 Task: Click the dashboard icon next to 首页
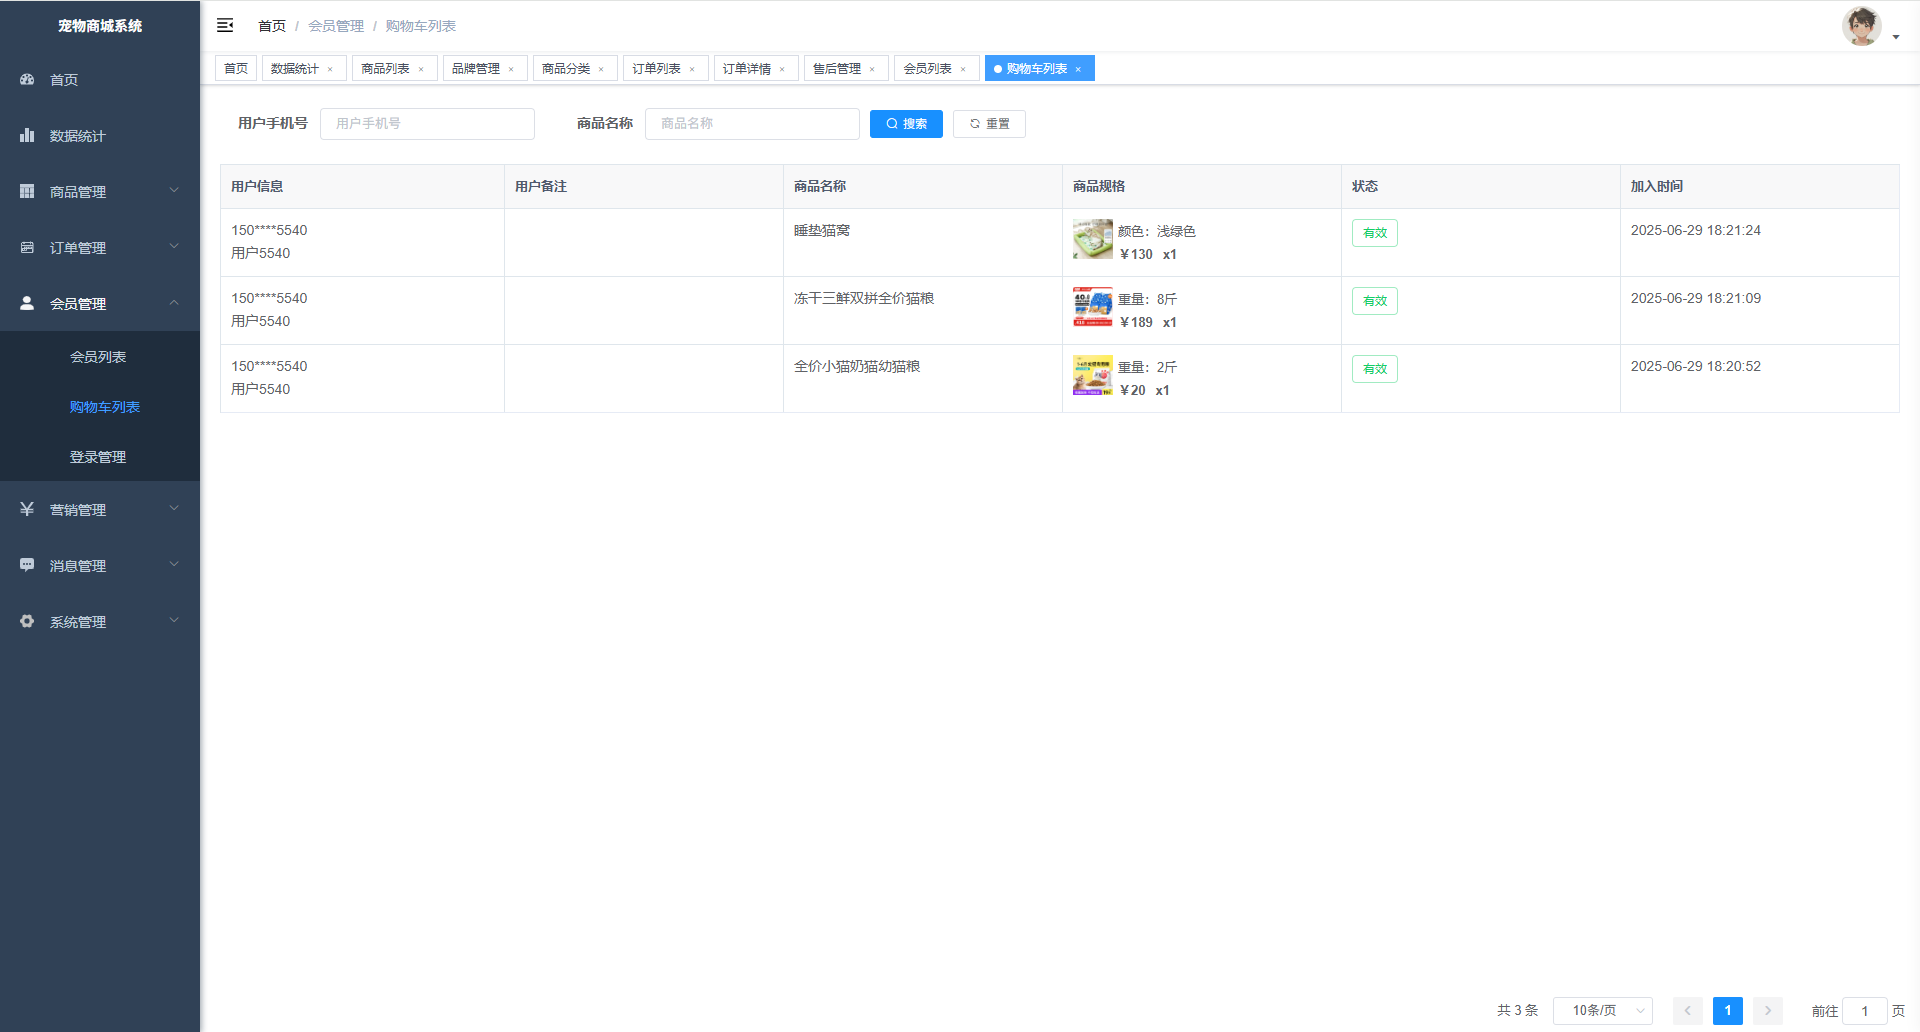[27, 79]
